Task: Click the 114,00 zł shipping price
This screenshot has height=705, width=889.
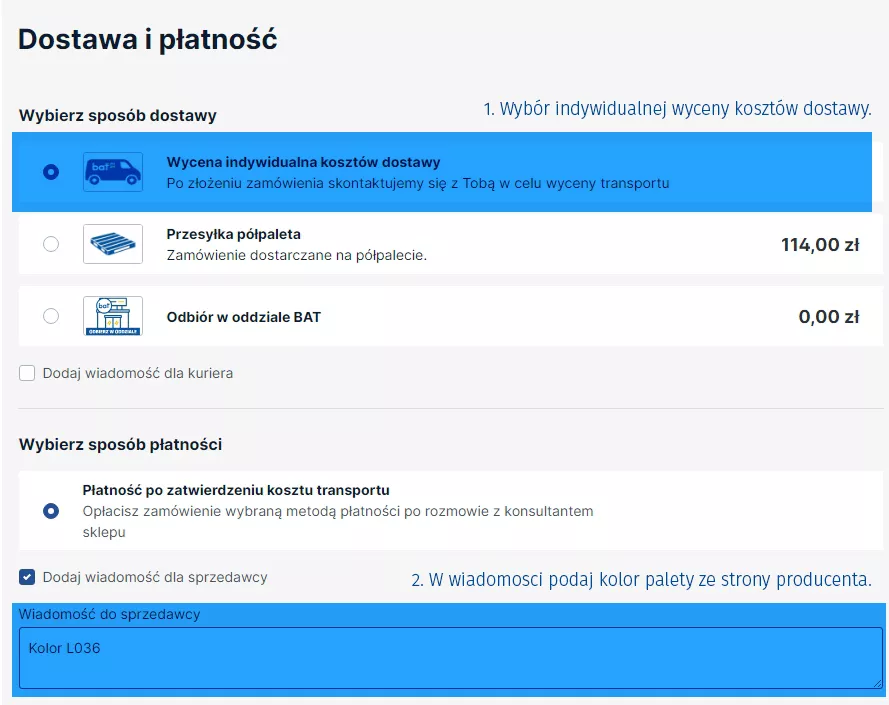Action: (819, 244)
